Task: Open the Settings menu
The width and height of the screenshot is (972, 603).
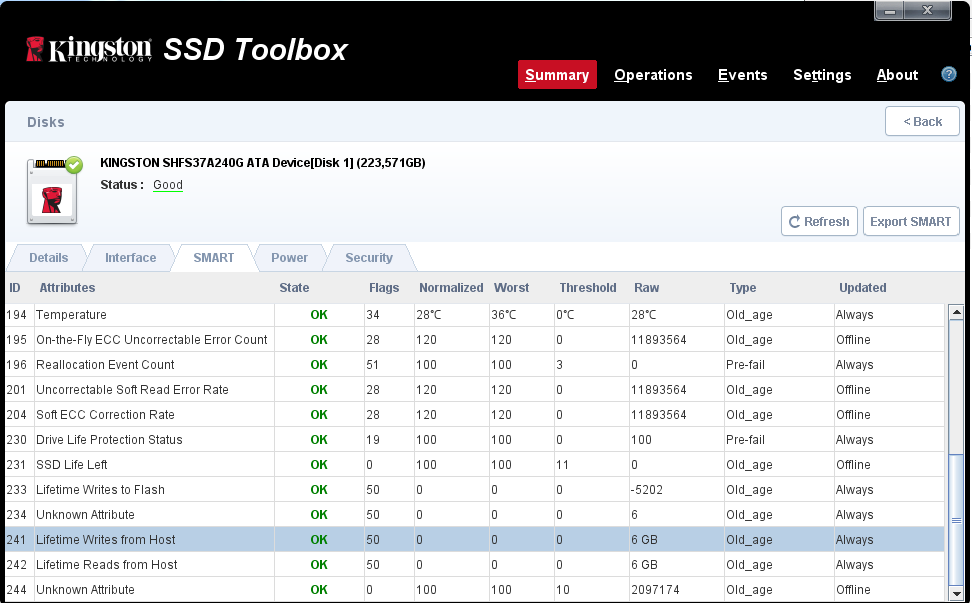Action: pyautogui.click(x=822, y=75)
